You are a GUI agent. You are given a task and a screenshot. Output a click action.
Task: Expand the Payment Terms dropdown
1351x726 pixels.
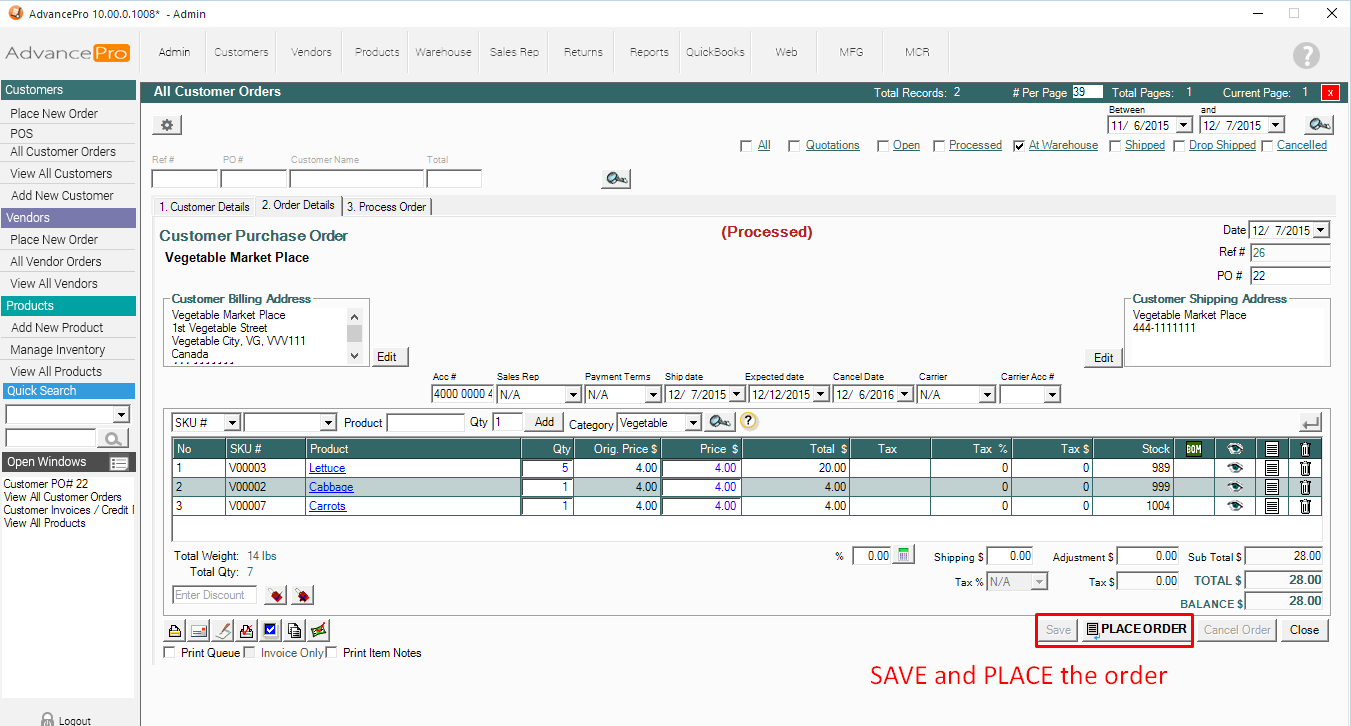pos(652,395)
